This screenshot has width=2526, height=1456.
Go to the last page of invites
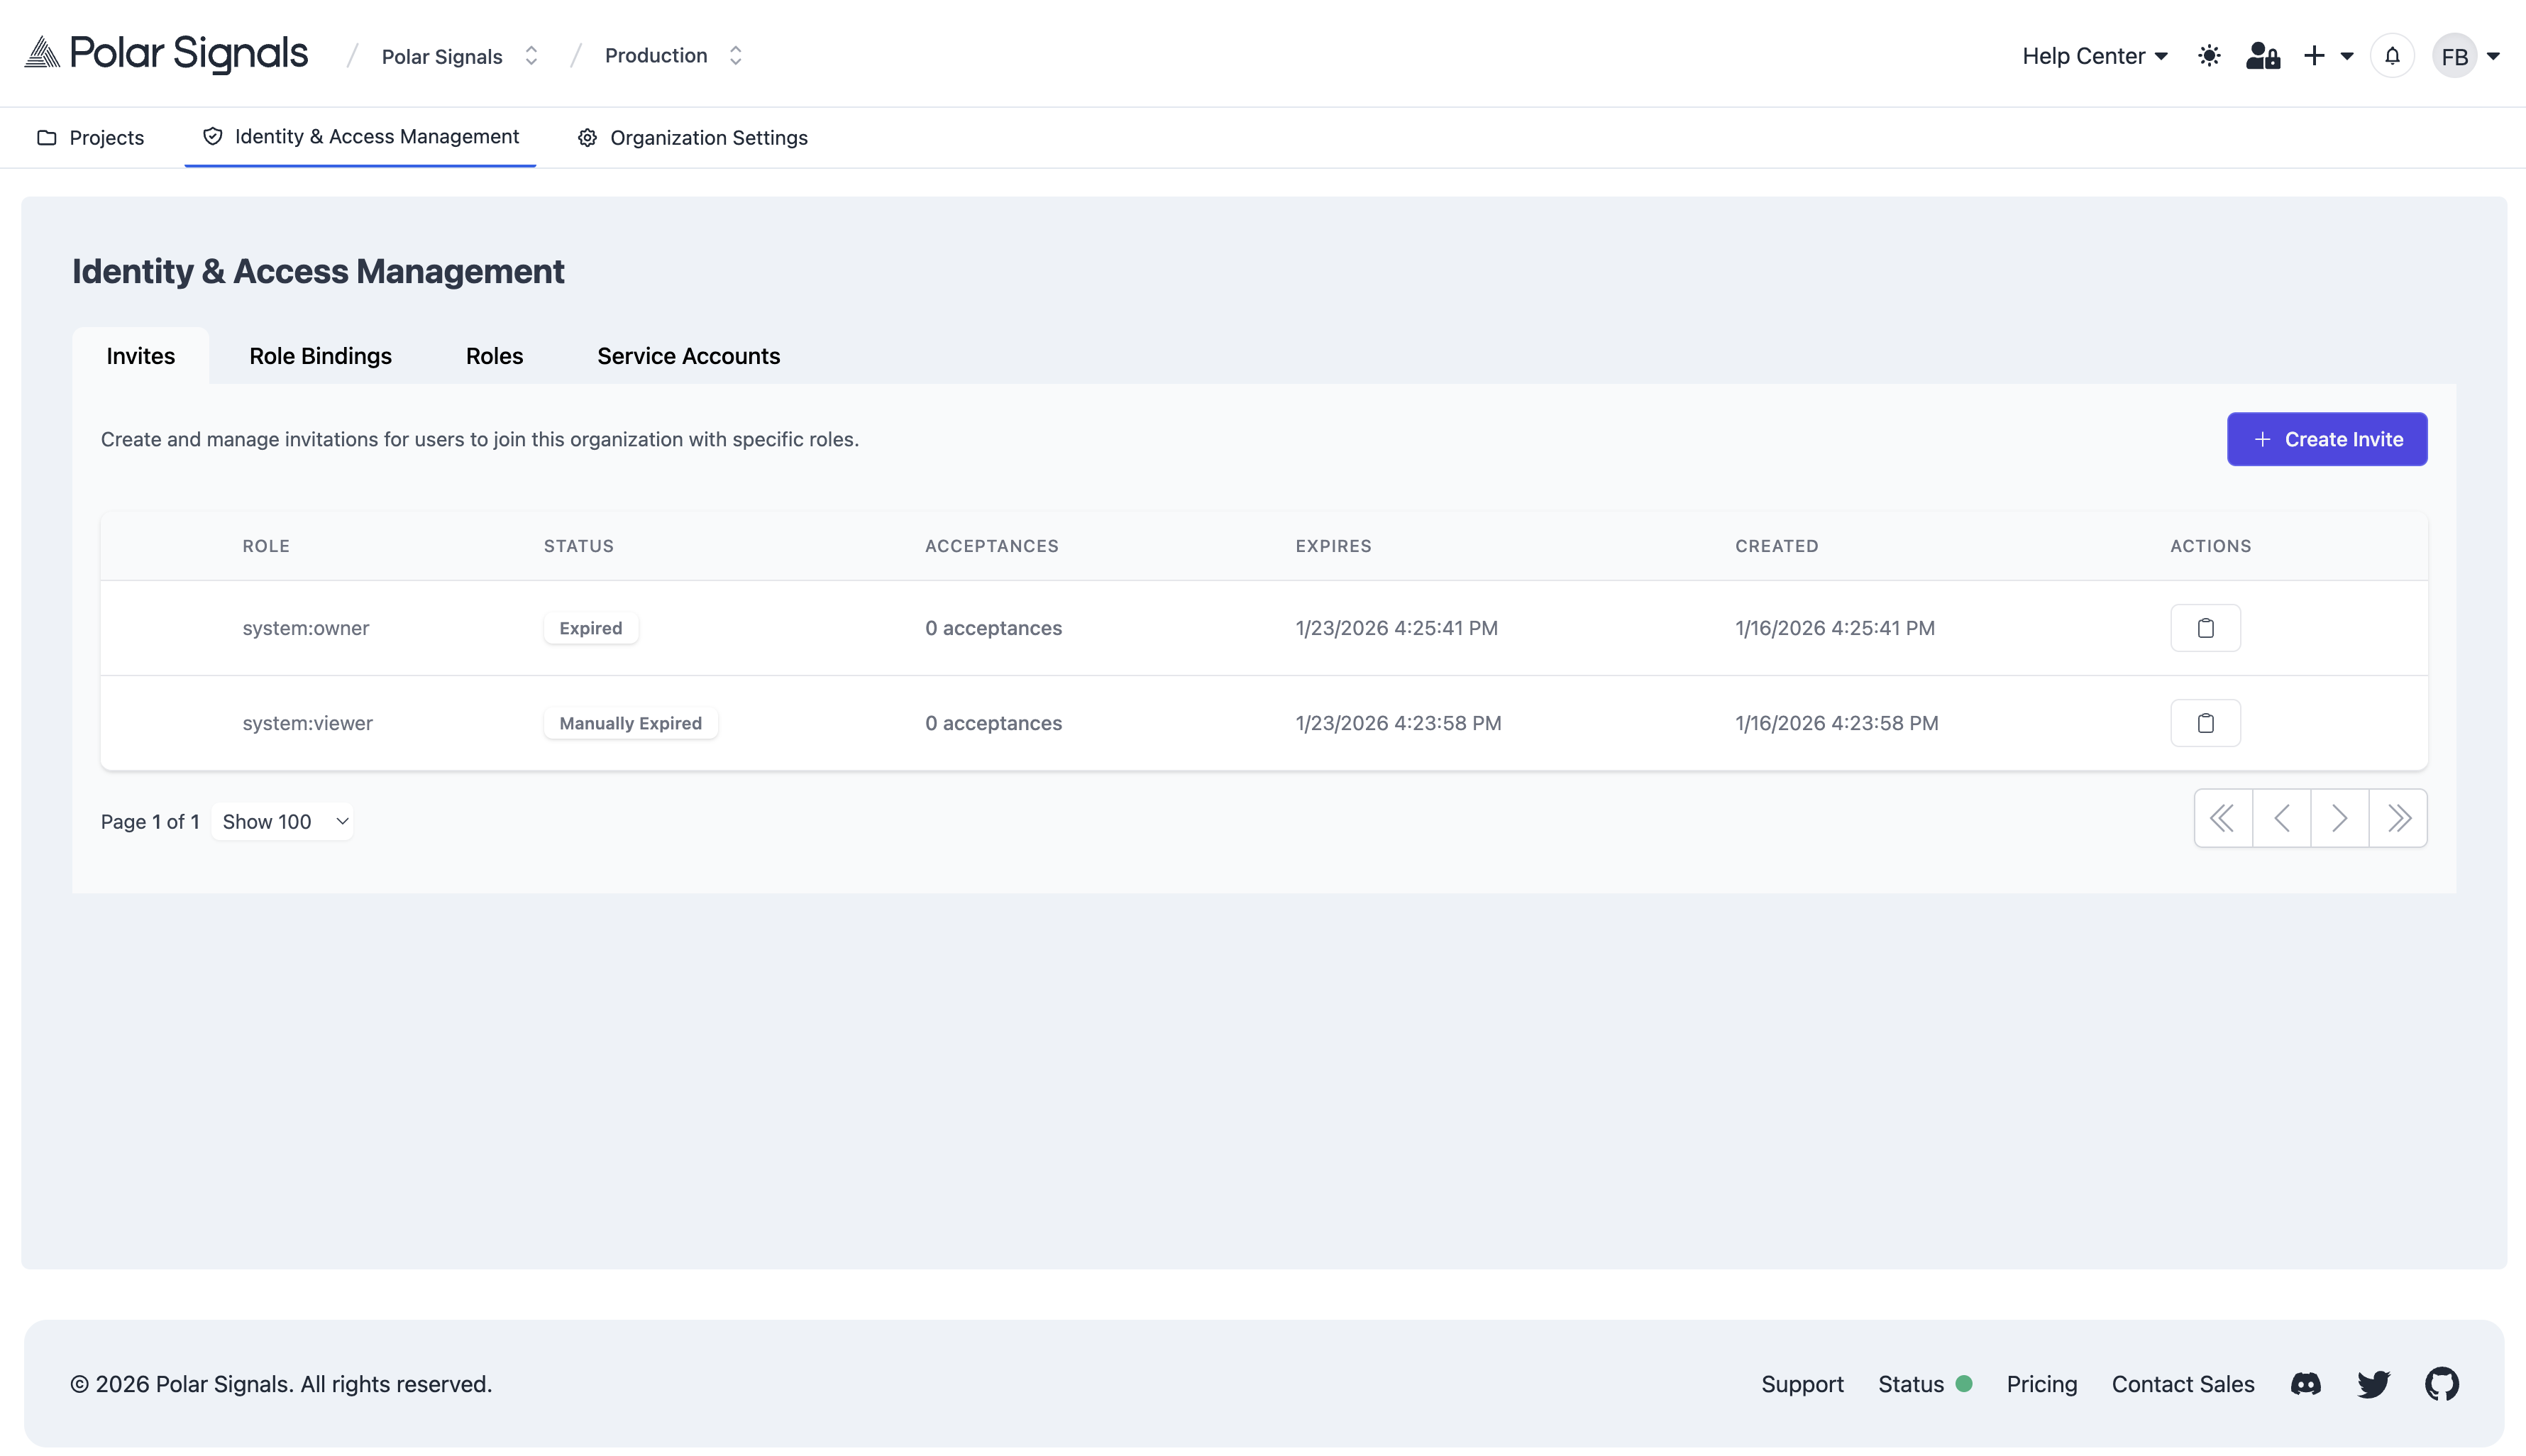tap(2398, 819)
